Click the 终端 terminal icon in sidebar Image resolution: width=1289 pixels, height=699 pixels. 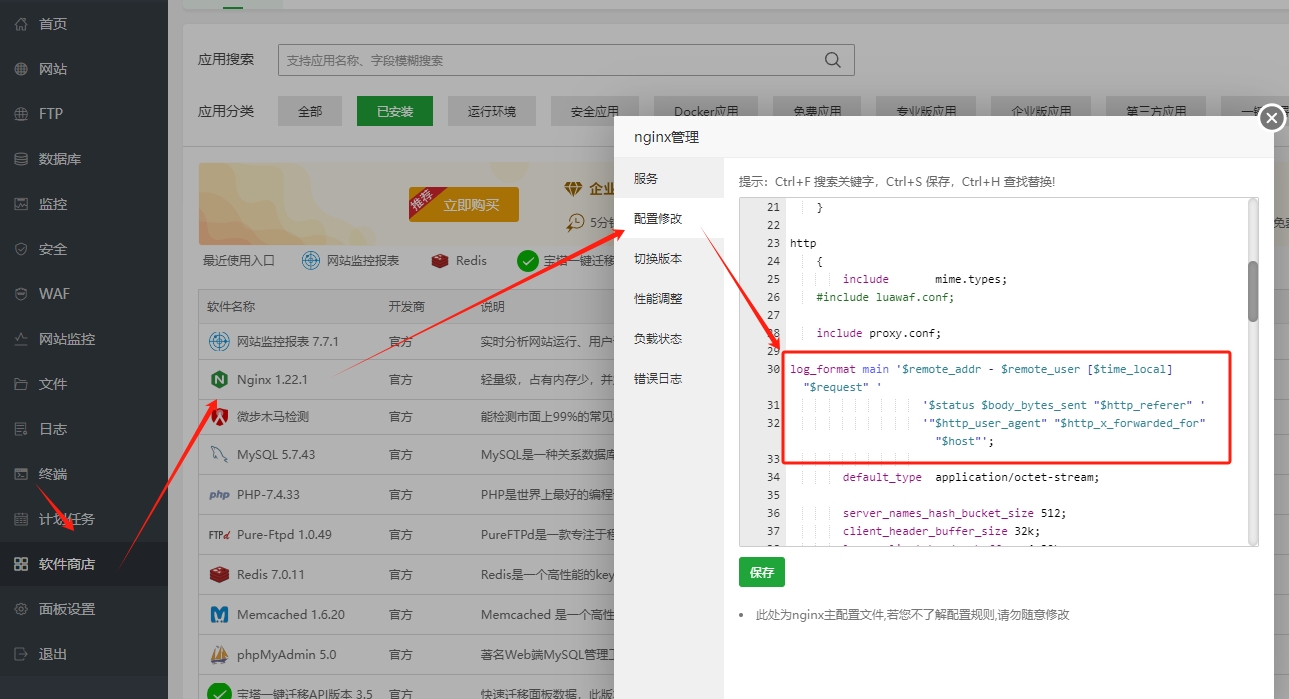point(21,474)
